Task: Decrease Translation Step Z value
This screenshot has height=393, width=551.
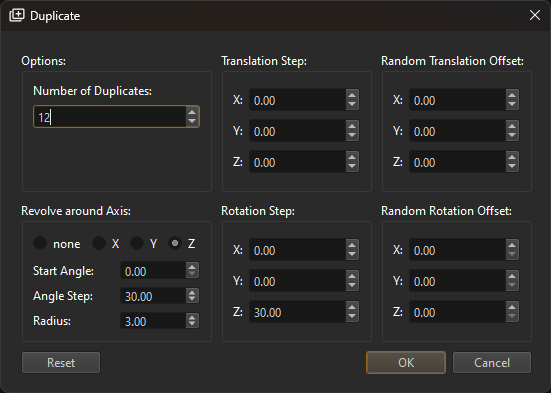Action: 352,166
